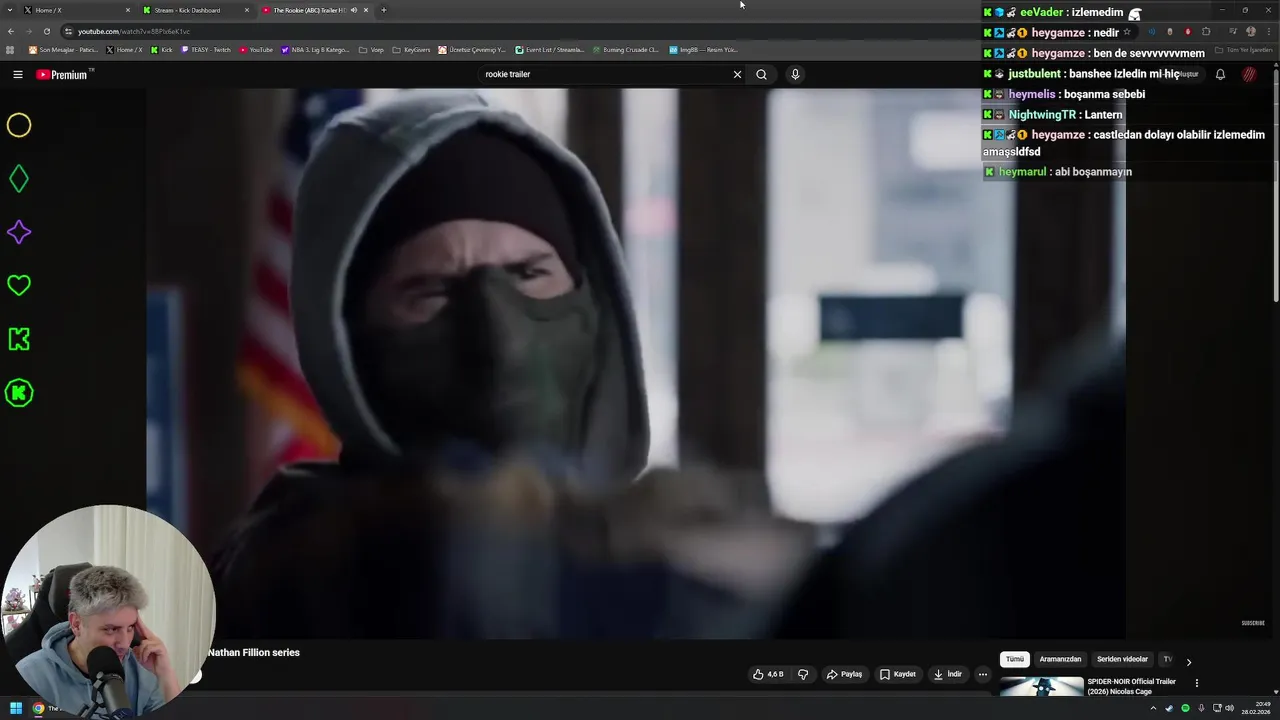Open Chrome three-dot menu
The image size is (1280, 720).
tap(1268, 31)
